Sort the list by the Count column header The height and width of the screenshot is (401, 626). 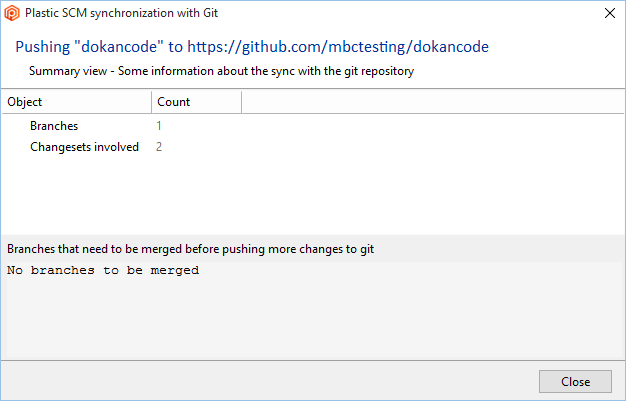pos(195,102)
